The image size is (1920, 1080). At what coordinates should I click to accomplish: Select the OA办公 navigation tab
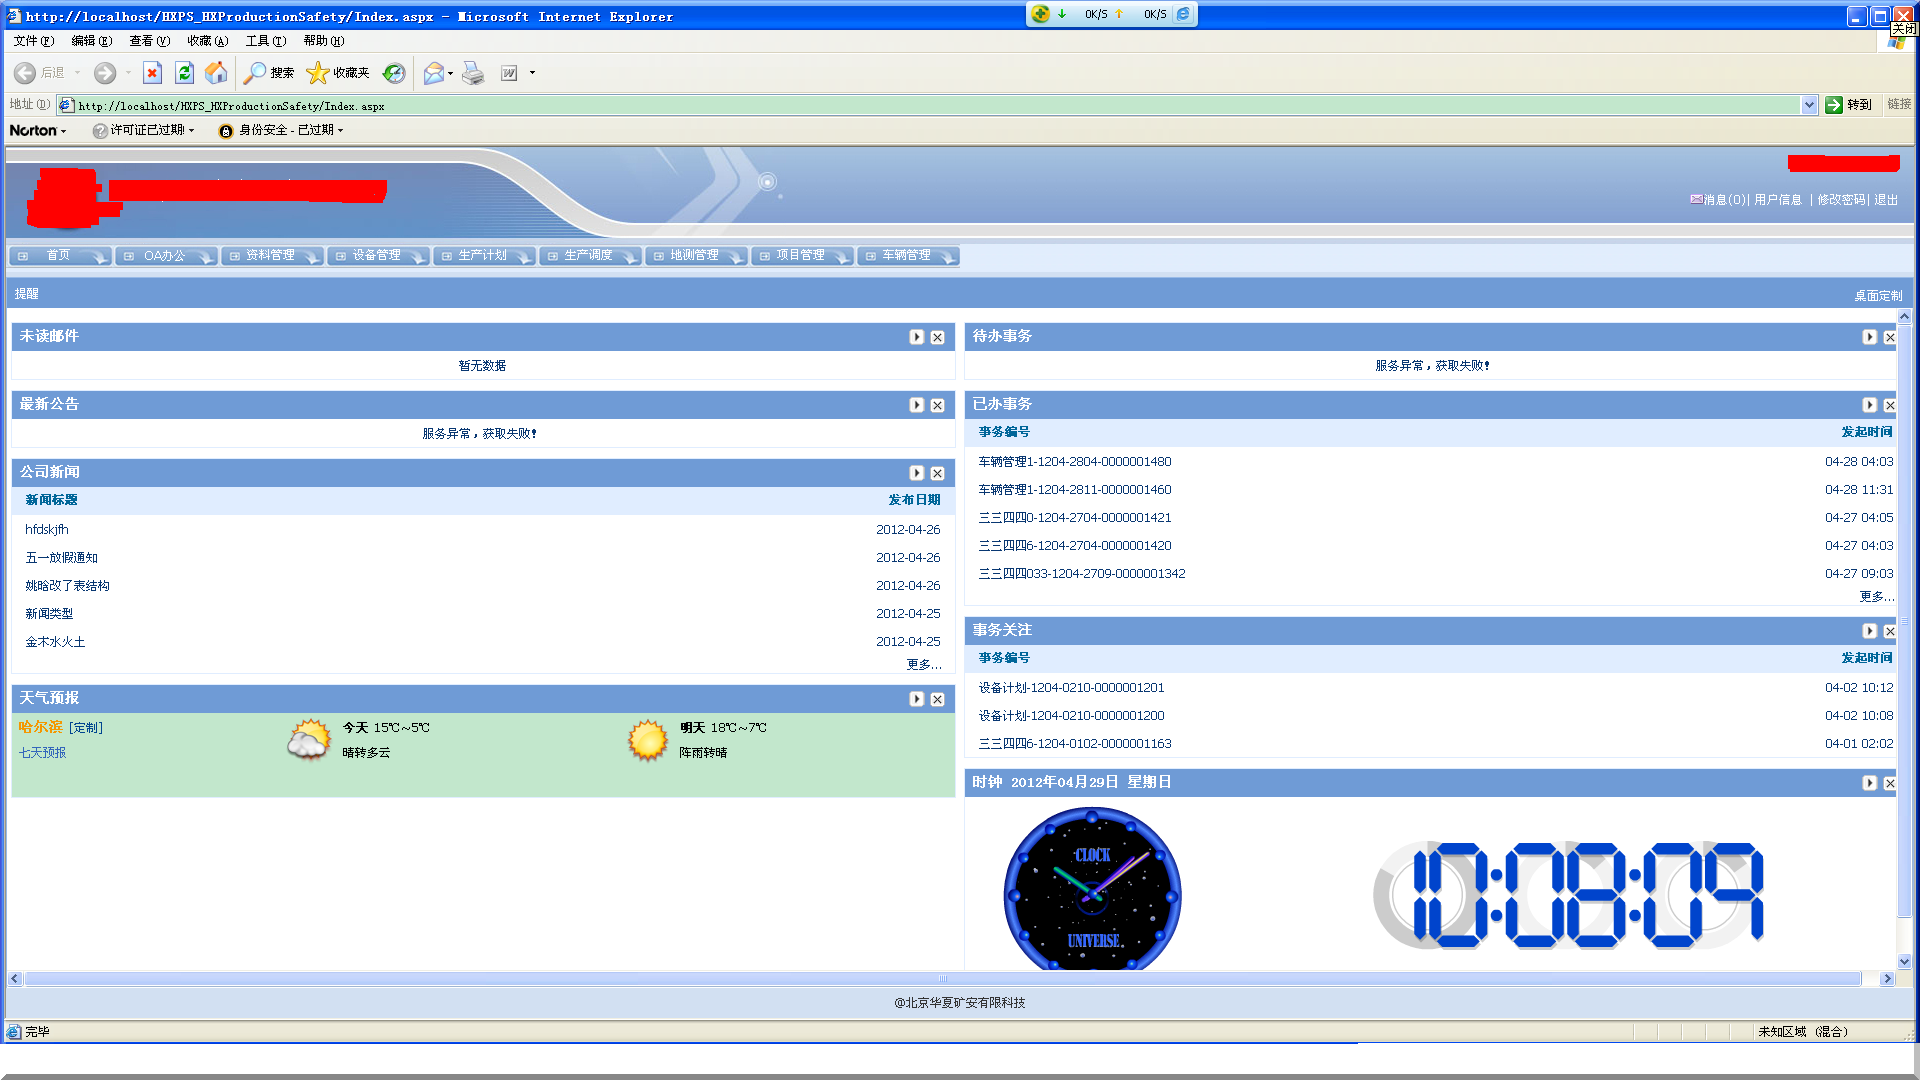(x=166, y=256)
